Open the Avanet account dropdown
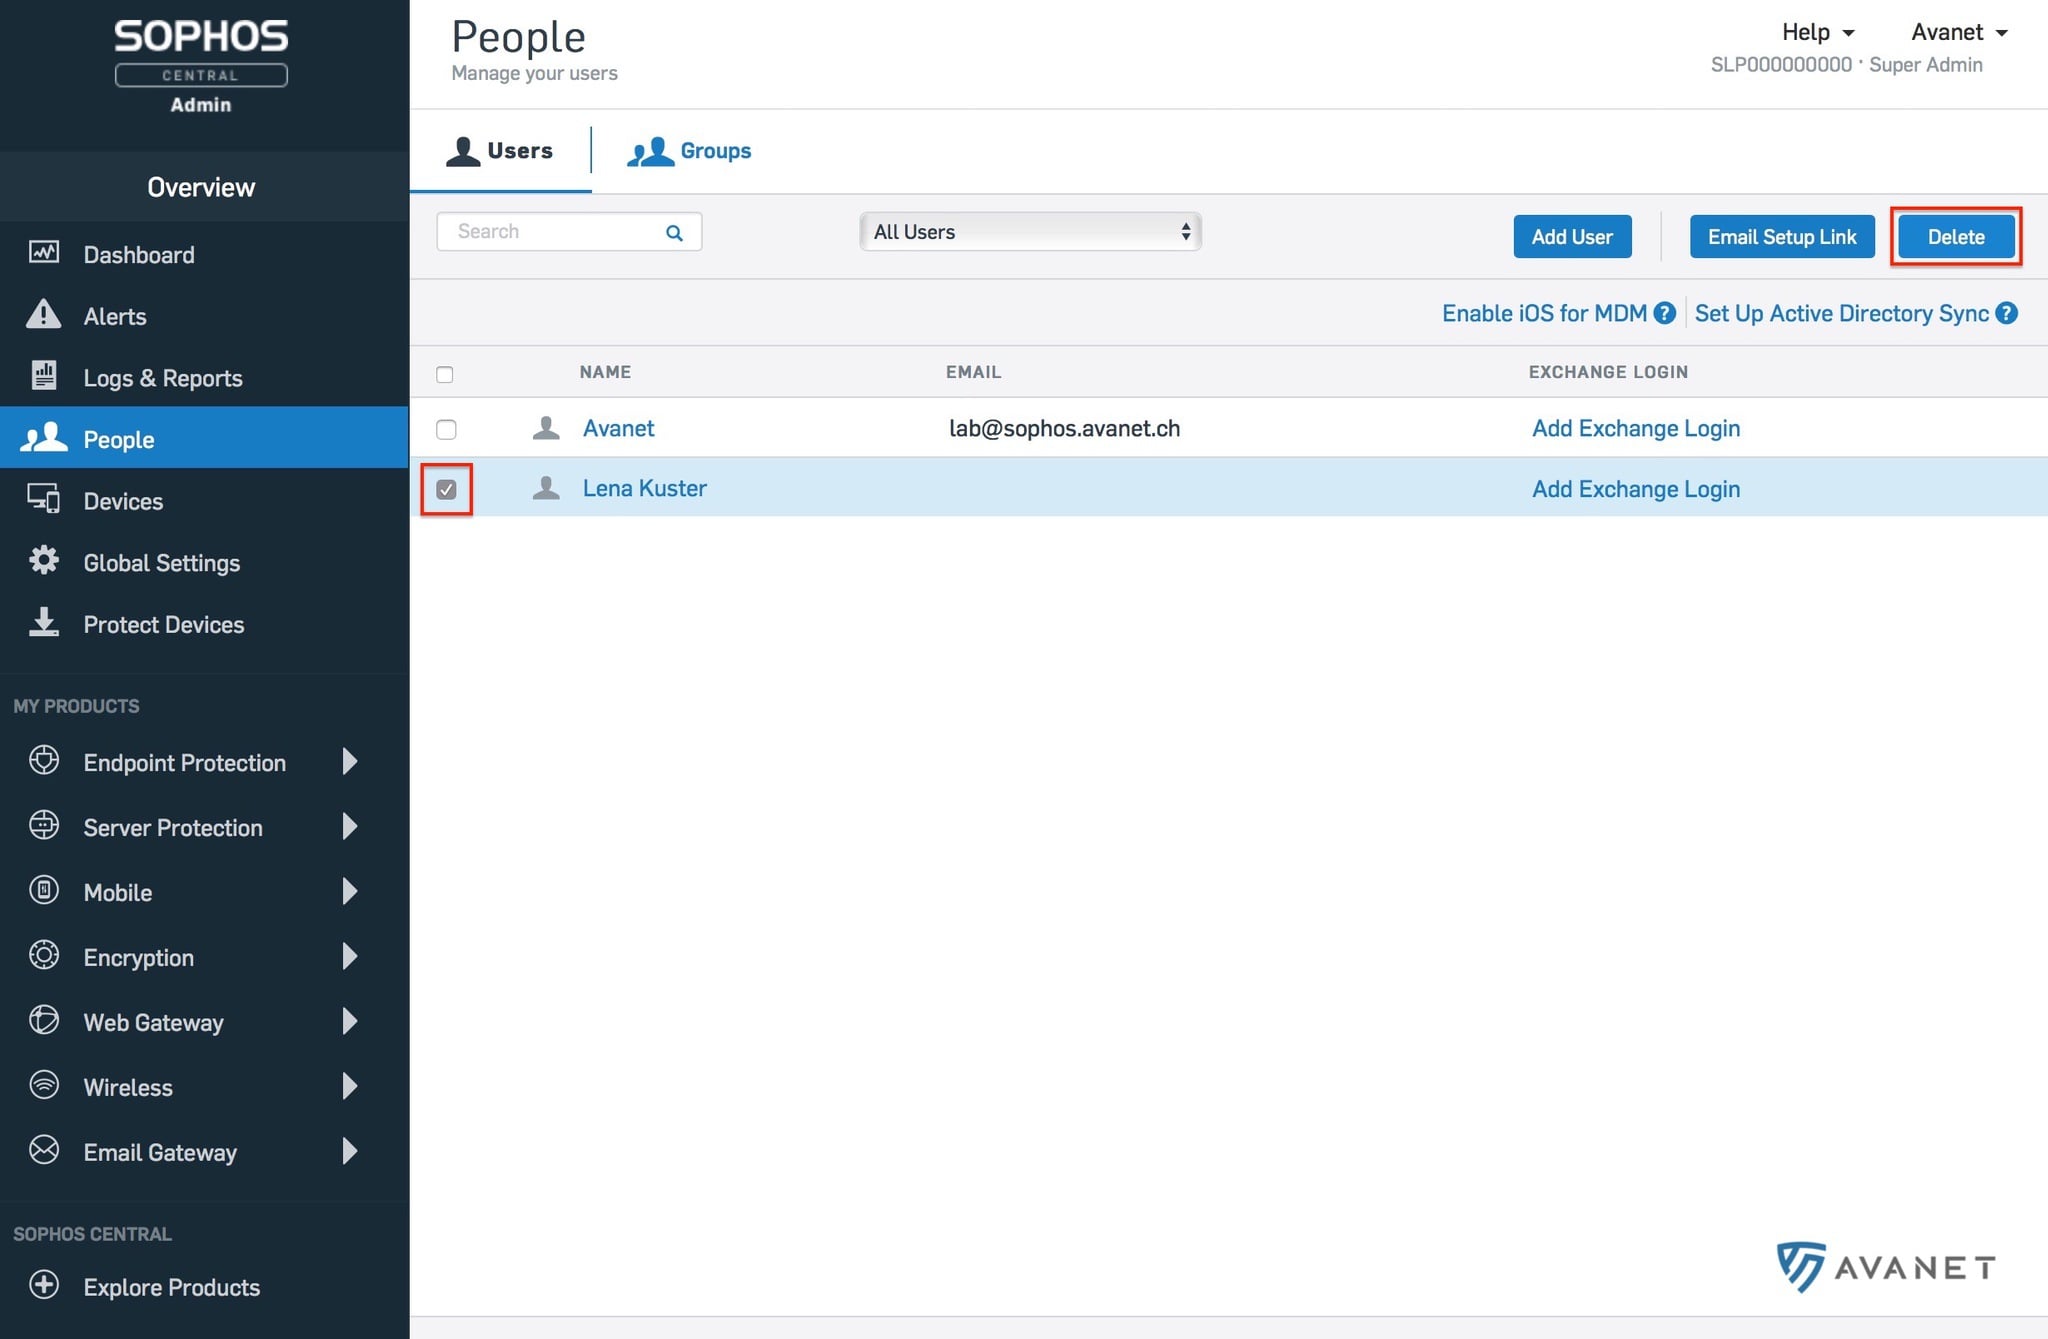This screenshot has height=1339, width=2048. (1959, 32)
